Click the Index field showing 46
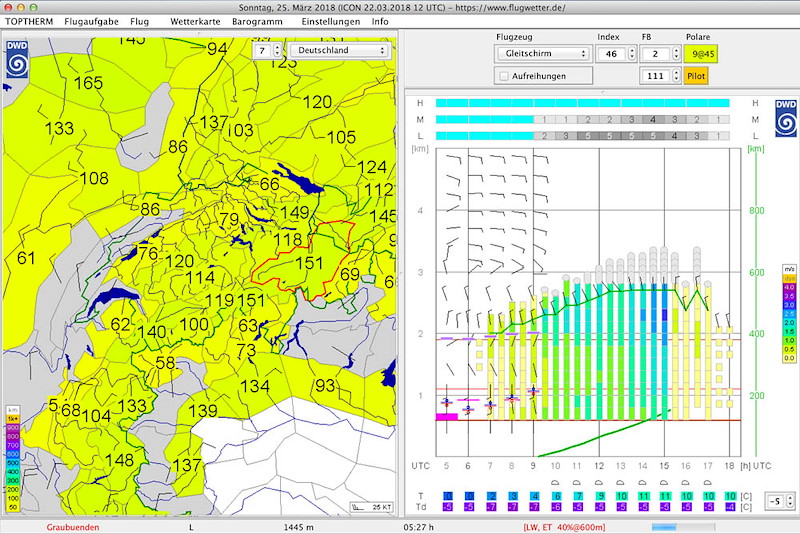This screenshot has height=534, width=800. point(612,54)
